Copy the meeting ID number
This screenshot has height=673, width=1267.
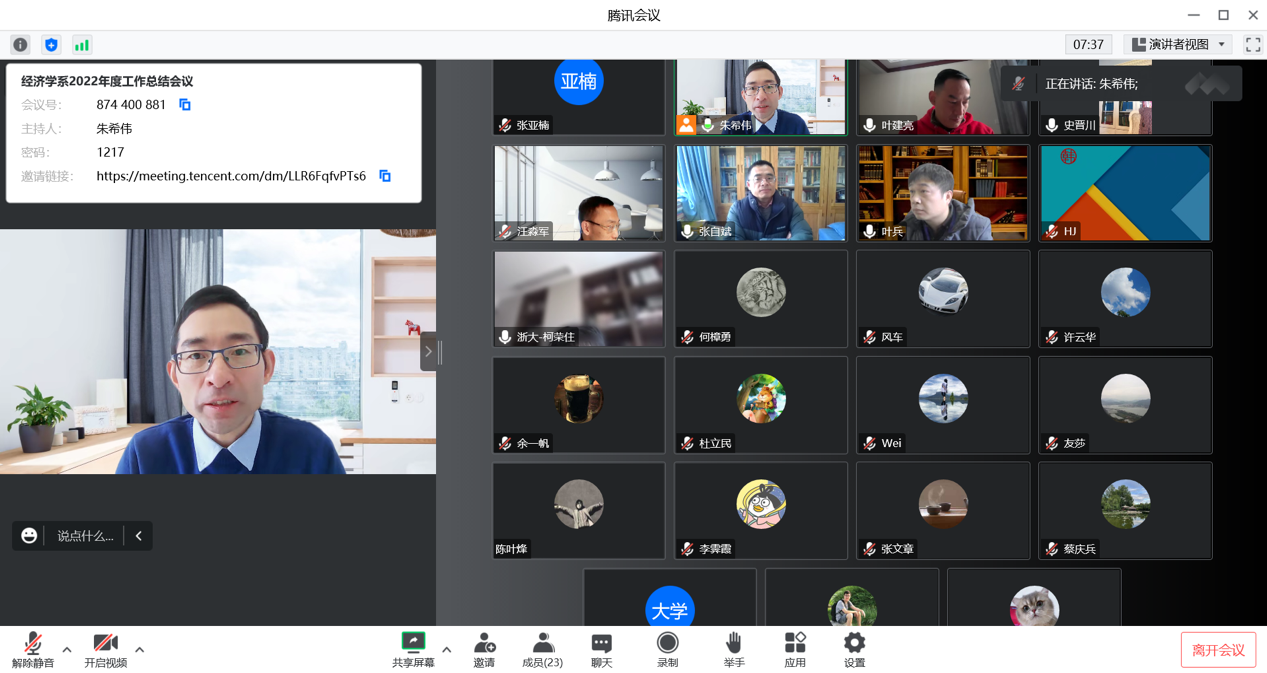pyautogui.click(x=185, y=105)
